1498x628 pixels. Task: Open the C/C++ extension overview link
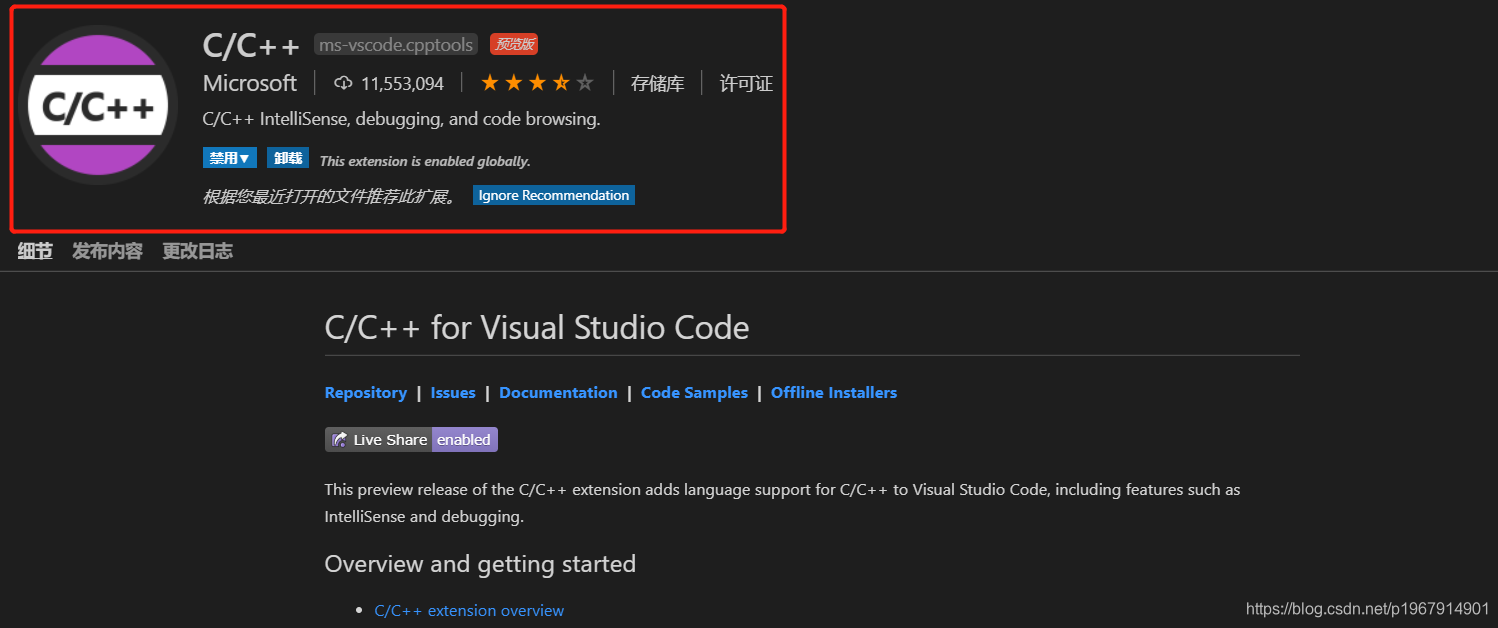coord(469,610)
